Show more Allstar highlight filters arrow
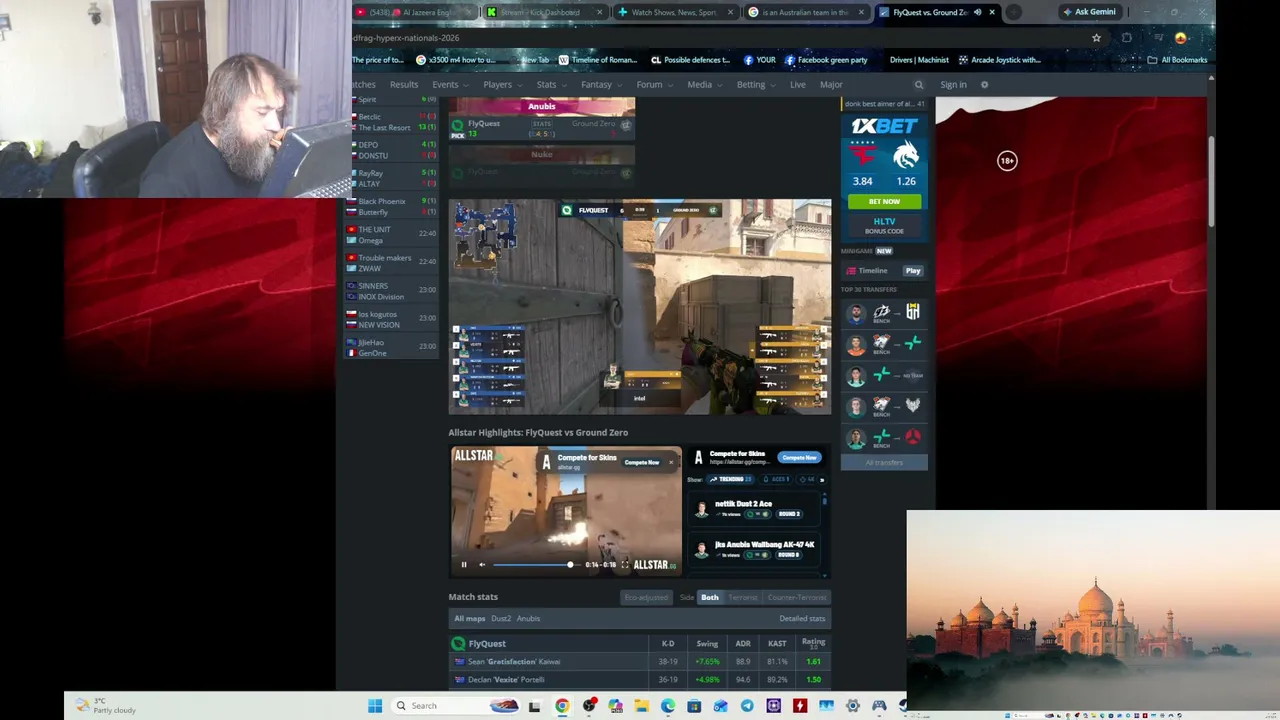The width and height of the screenshot is (1280, 720). pyautogui.click(x=822, y=480)
